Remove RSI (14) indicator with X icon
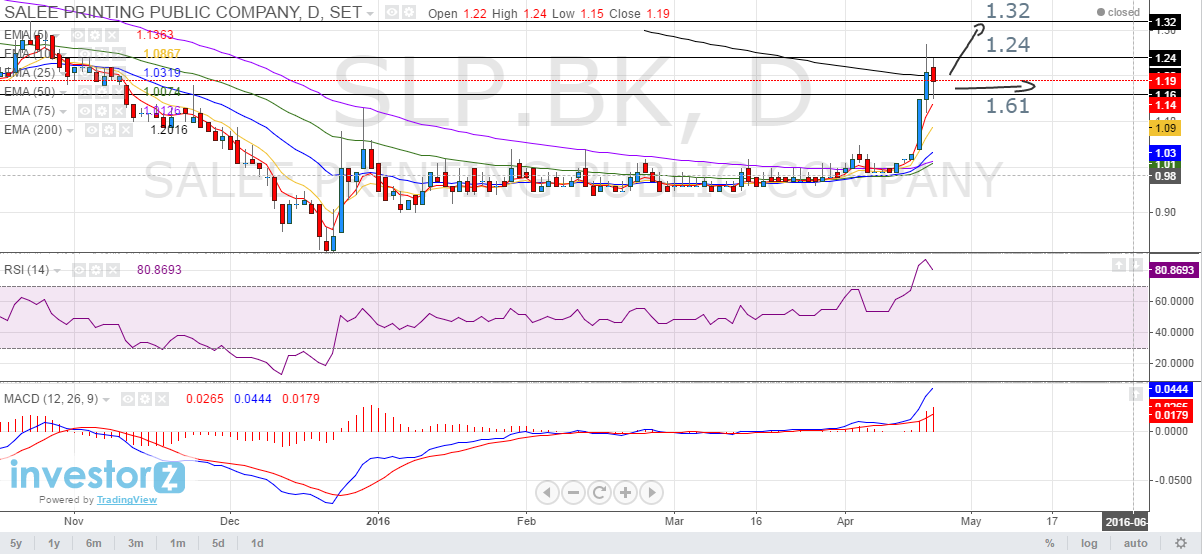 click(x=112, y=270)
